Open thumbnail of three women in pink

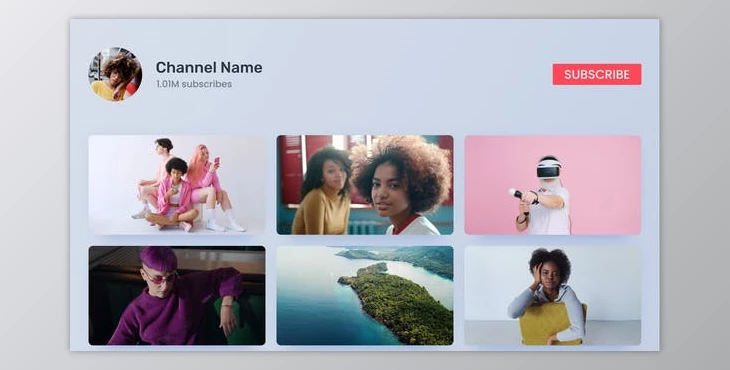[x=177, y=185]
